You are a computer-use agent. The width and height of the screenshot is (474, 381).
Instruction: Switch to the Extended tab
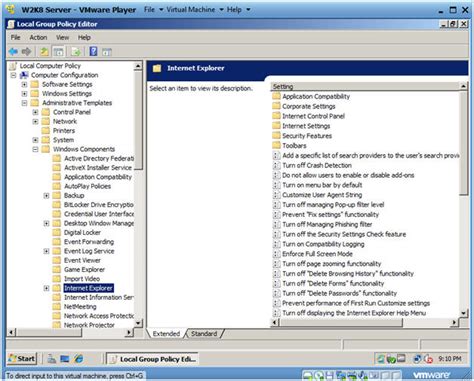pos(166,334)
